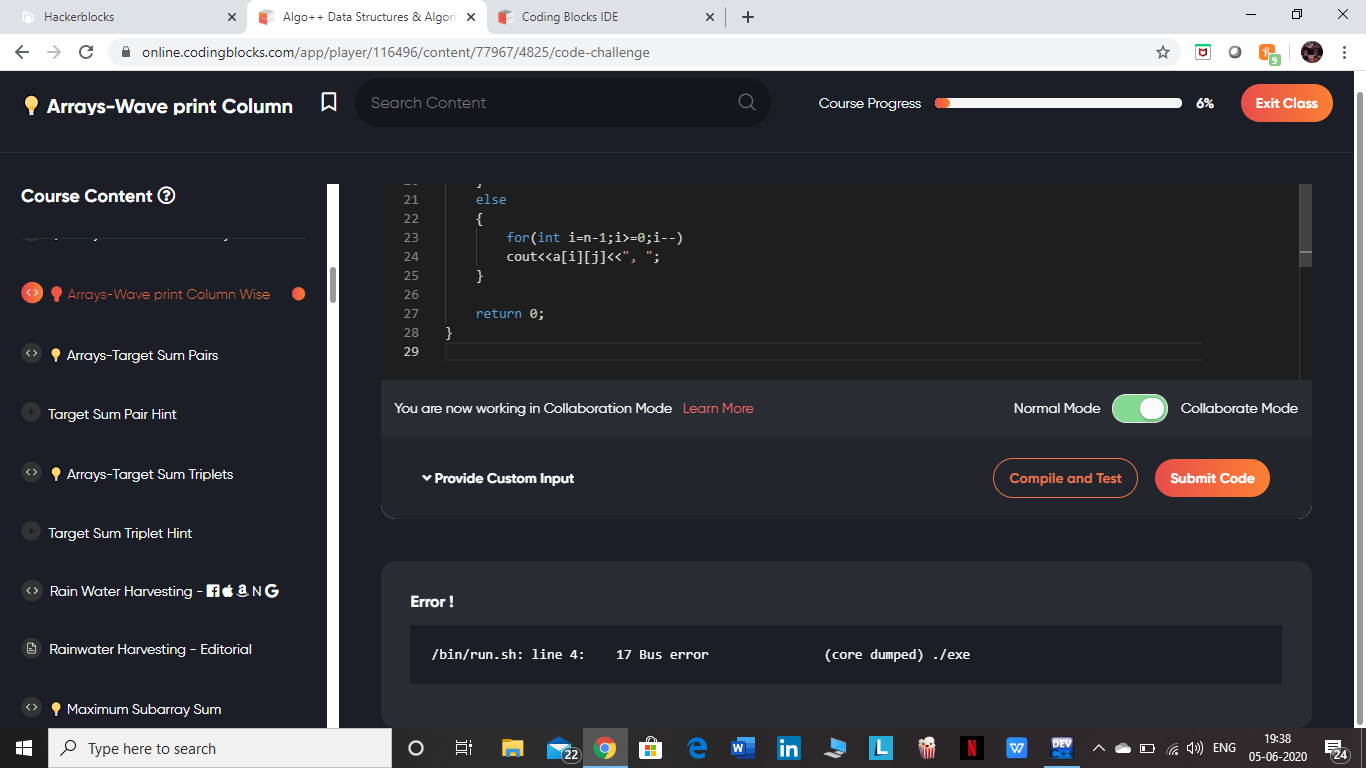Click Windows Start button

point(24,748)
